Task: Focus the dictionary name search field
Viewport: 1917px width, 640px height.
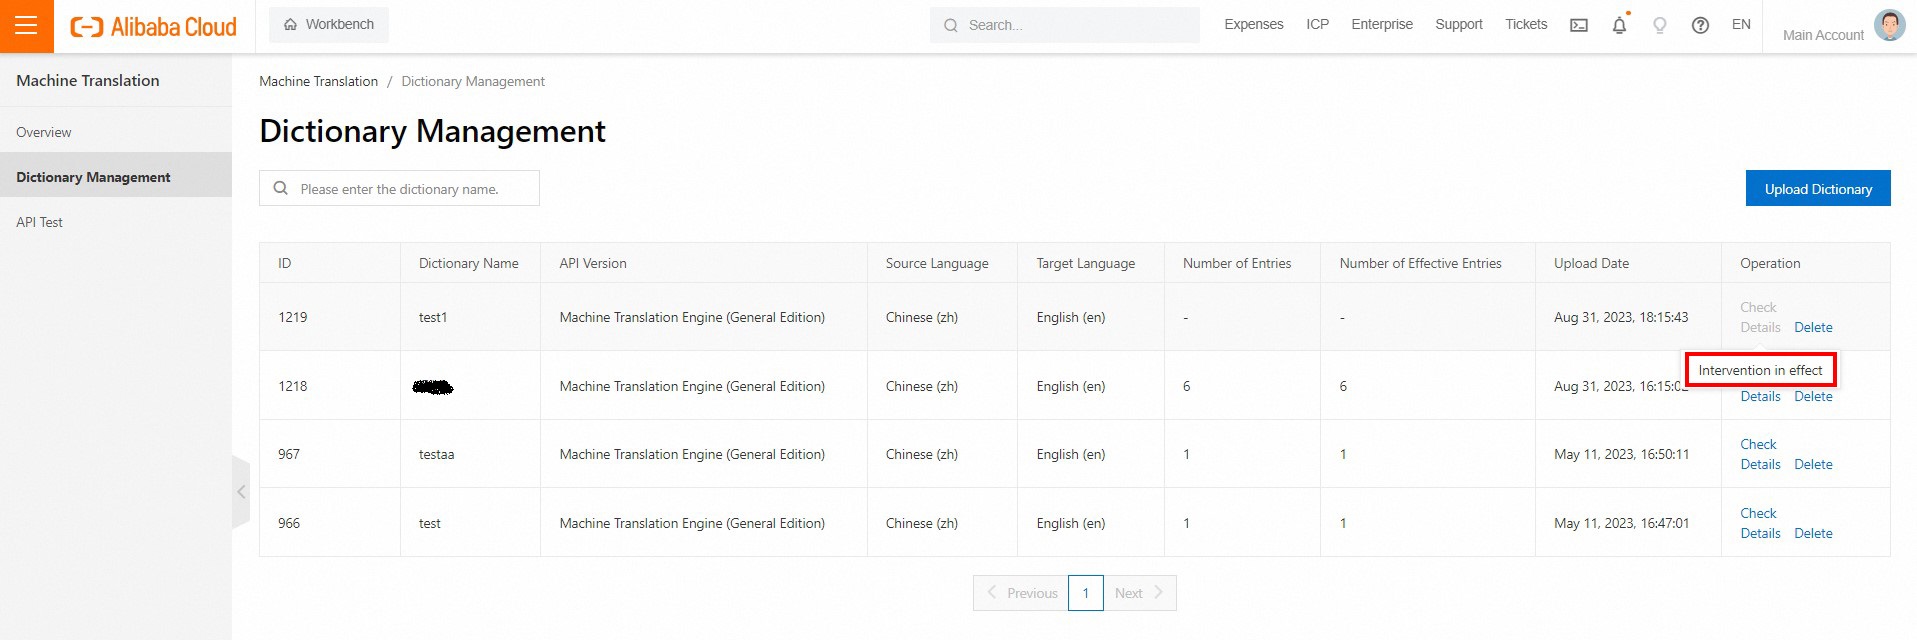Action: pyautogui.click(x=410, y=189)
